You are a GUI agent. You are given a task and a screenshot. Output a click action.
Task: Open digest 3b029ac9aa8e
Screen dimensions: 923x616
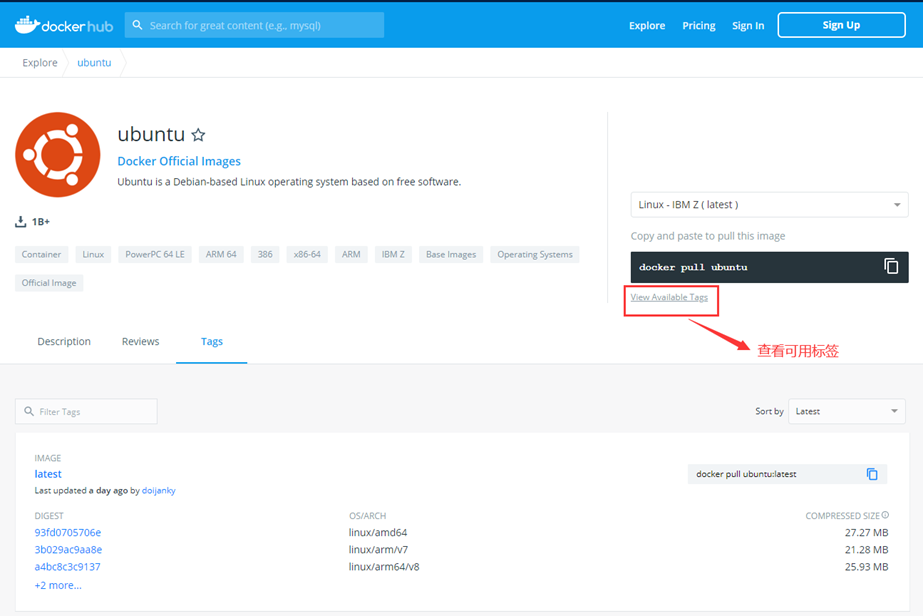tap(68, 549)
